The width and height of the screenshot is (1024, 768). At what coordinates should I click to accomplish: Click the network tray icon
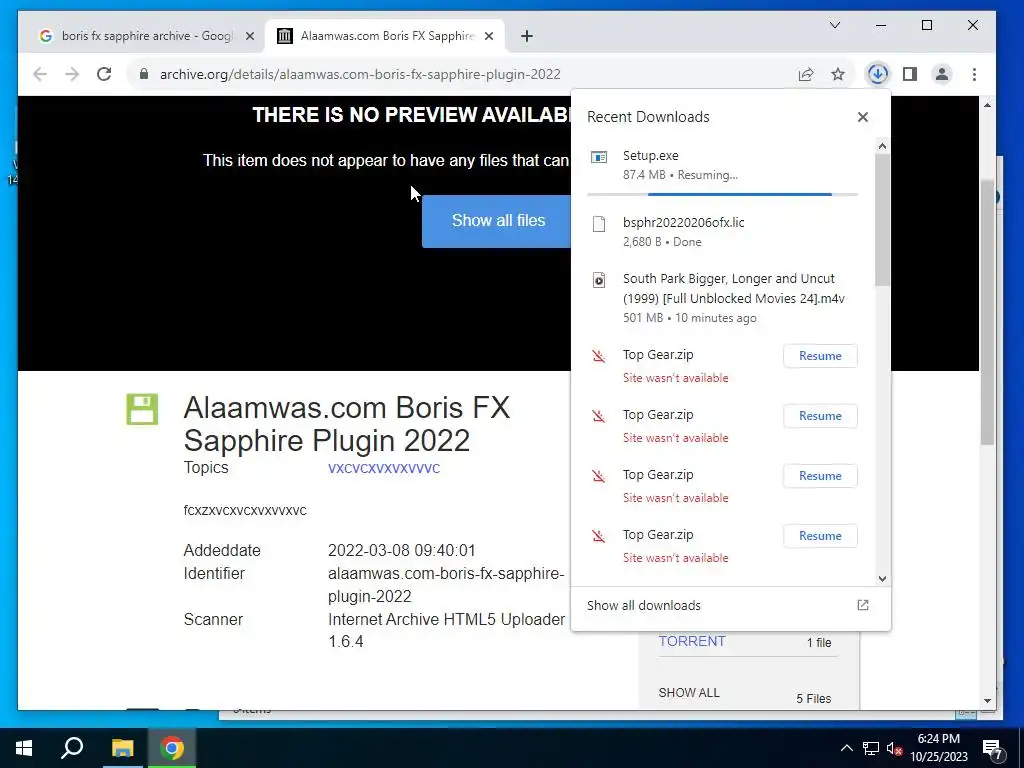pyautogui.click(x=871, y=748)
